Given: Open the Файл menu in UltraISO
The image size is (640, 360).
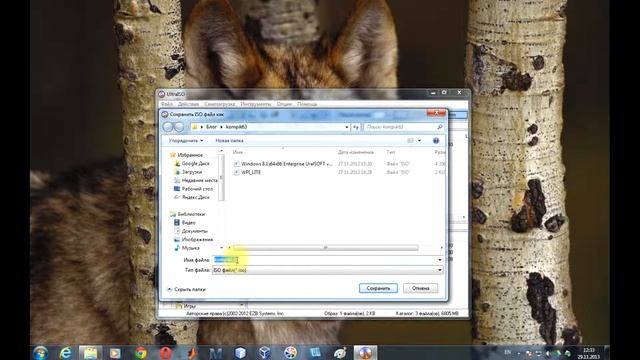Looking at the screenshot, I should point(167,104).
